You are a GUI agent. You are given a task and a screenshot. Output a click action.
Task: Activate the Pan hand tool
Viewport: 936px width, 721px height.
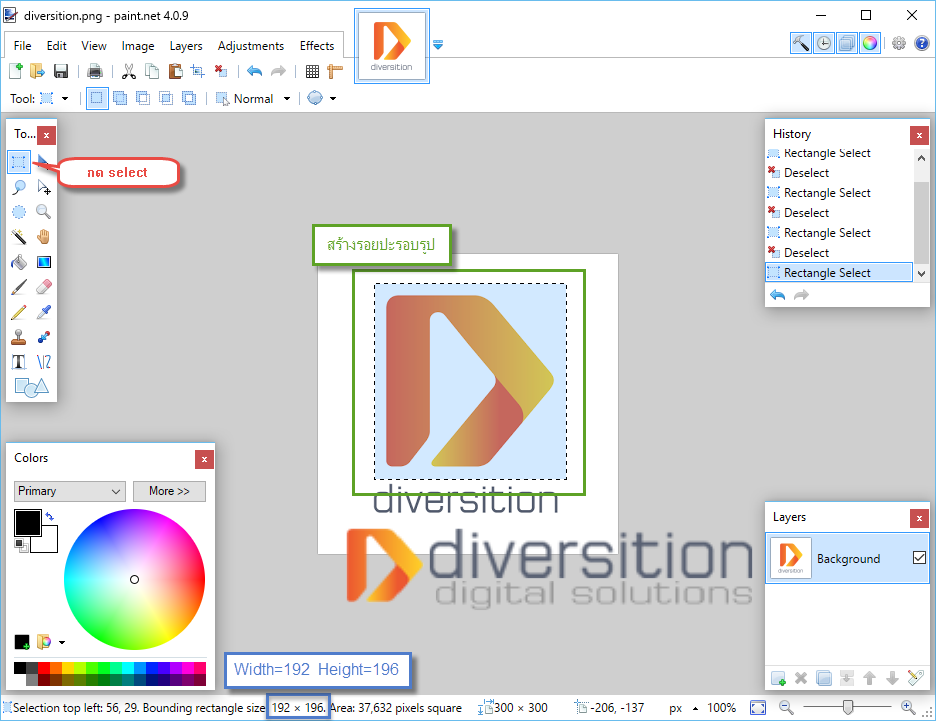pos(44,237)
